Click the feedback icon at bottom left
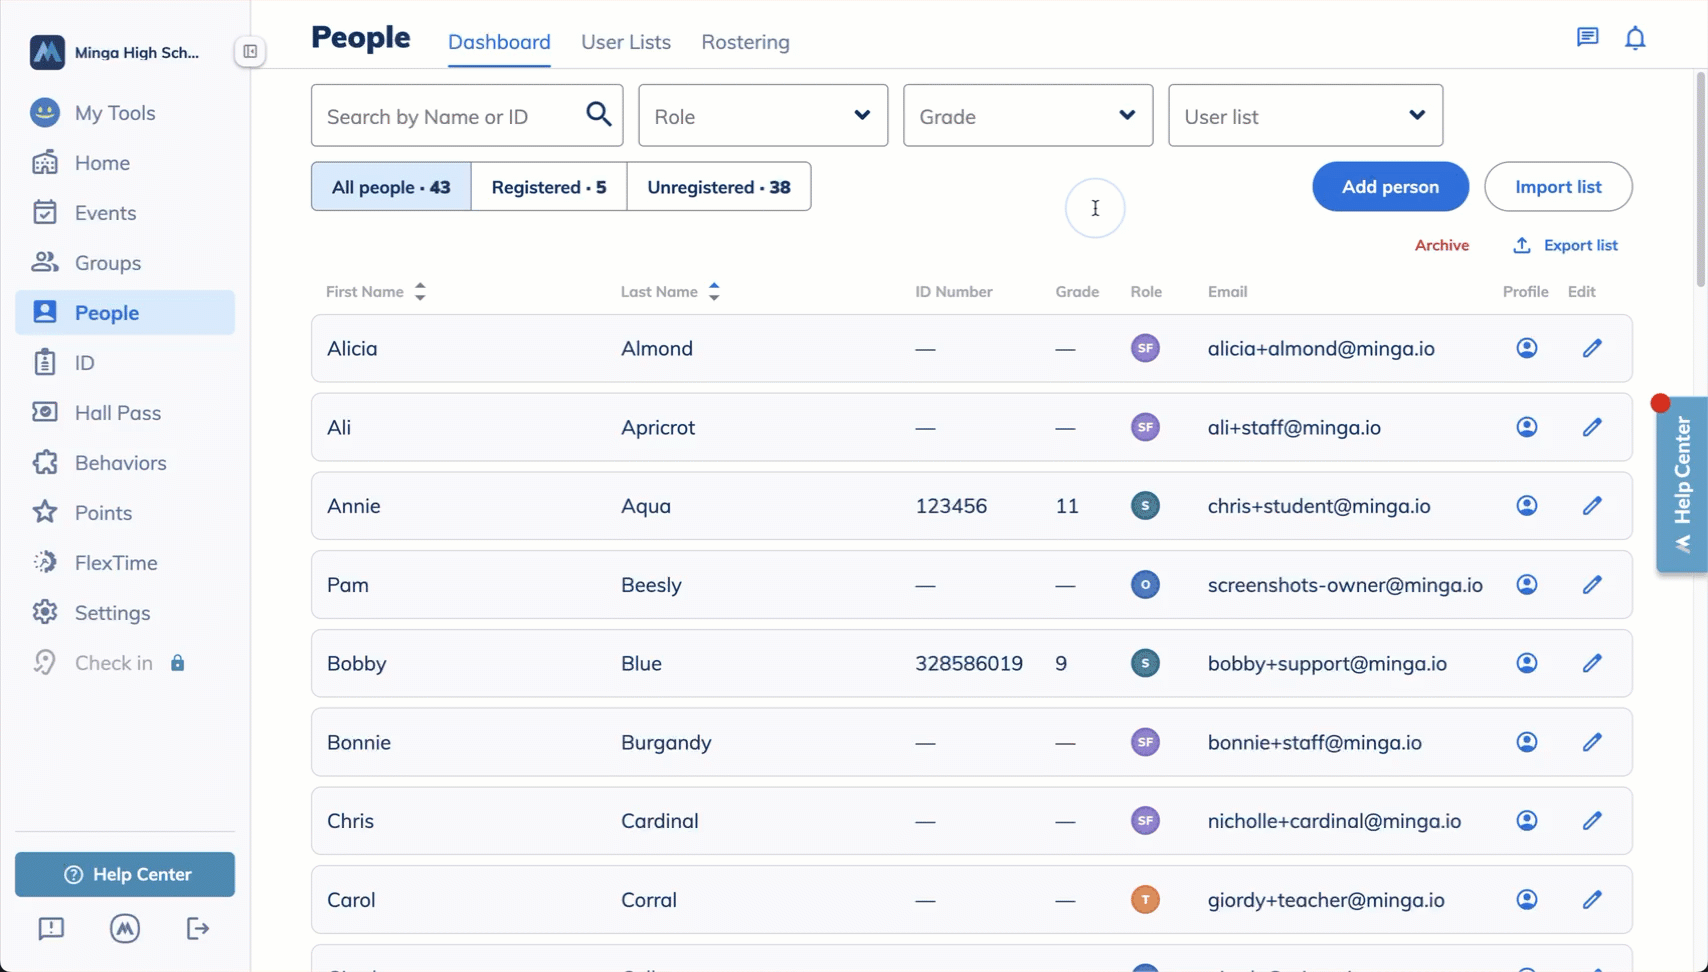Screen dimensions: 1708x972 pyautogui.click(x=51, y=929)
